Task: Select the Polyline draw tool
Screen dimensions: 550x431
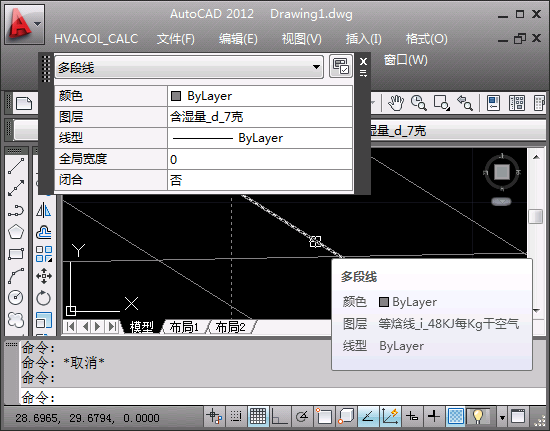Action: (16, 210)
